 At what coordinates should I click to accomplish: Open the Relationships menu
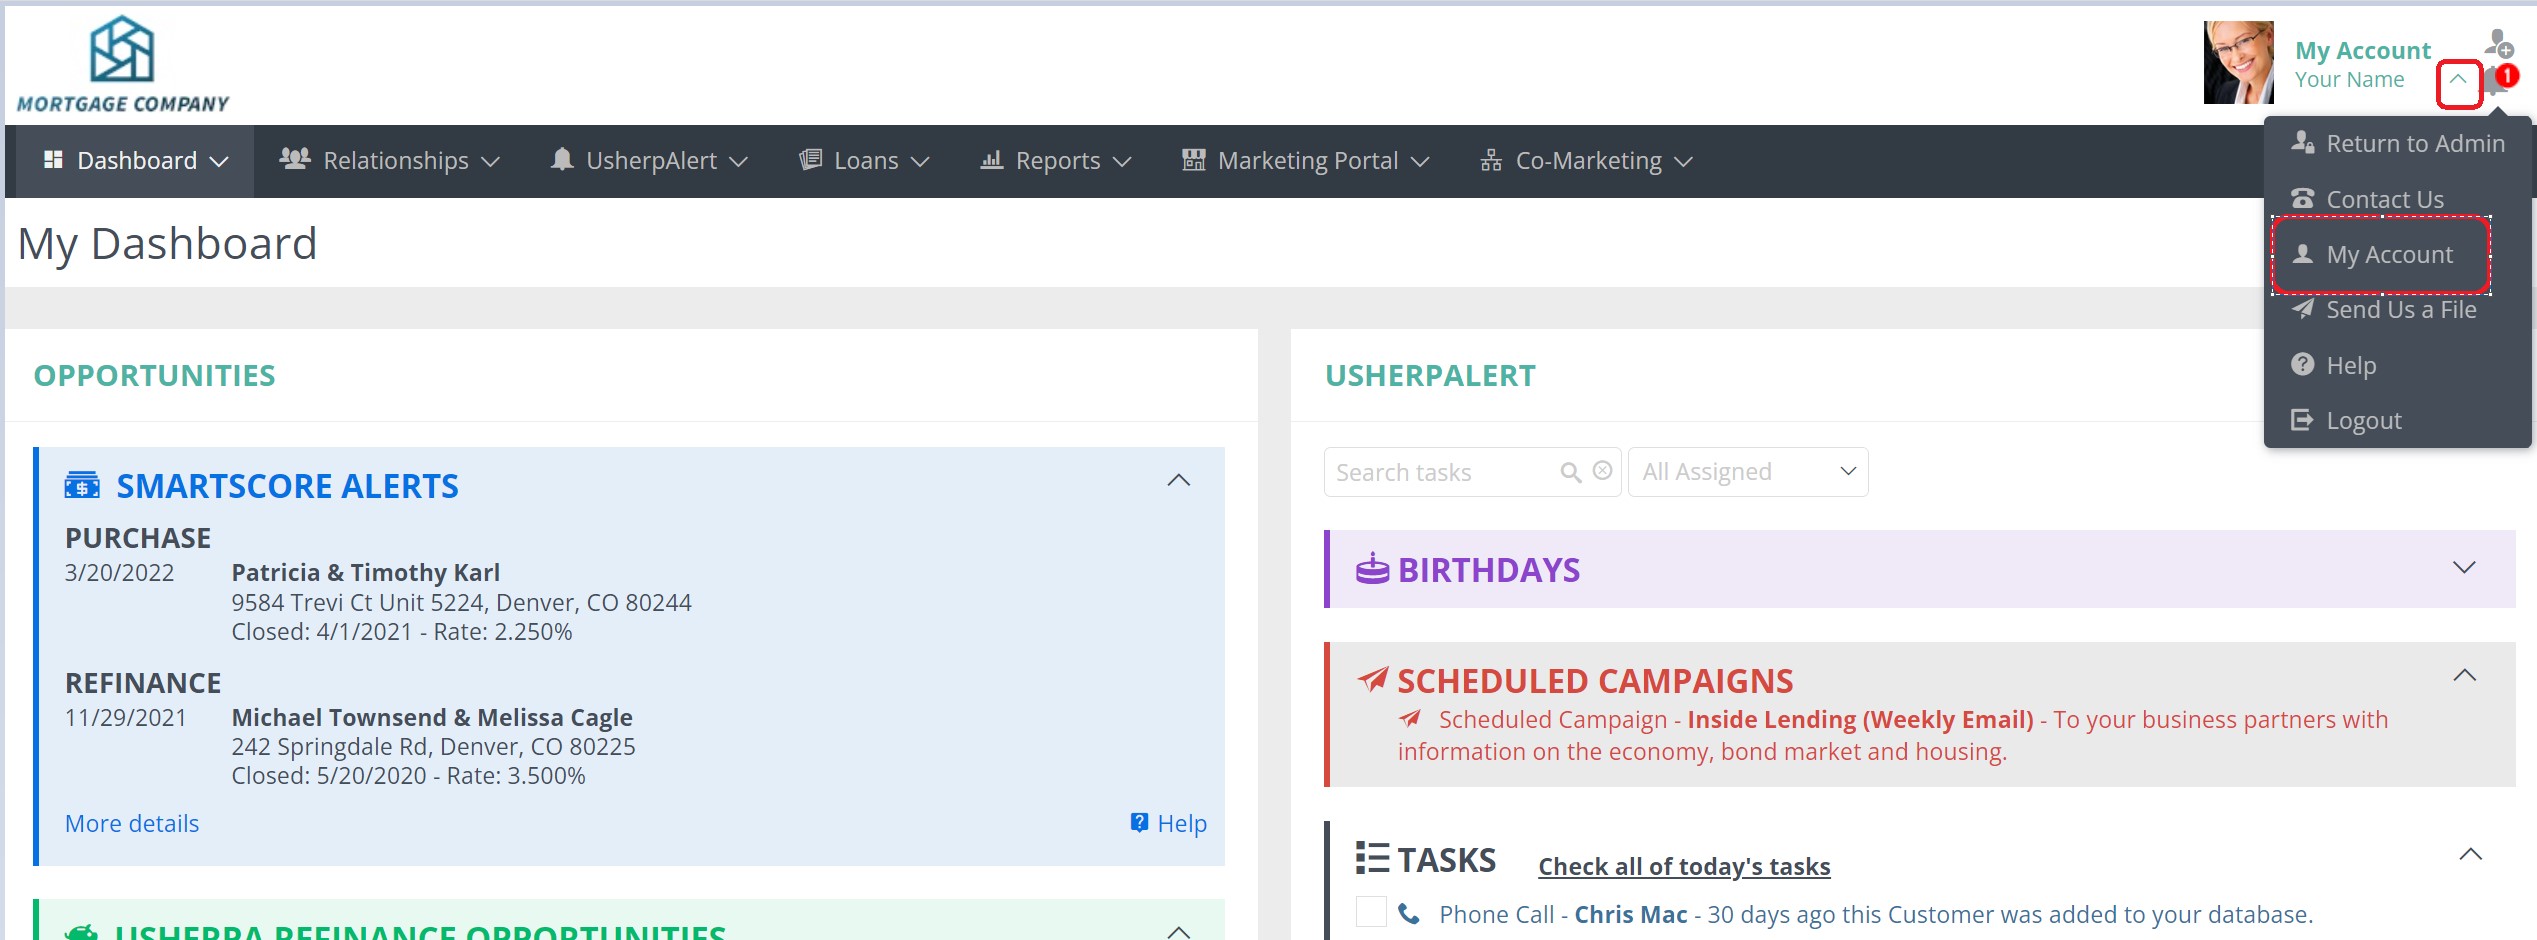(x=389, y=161)
